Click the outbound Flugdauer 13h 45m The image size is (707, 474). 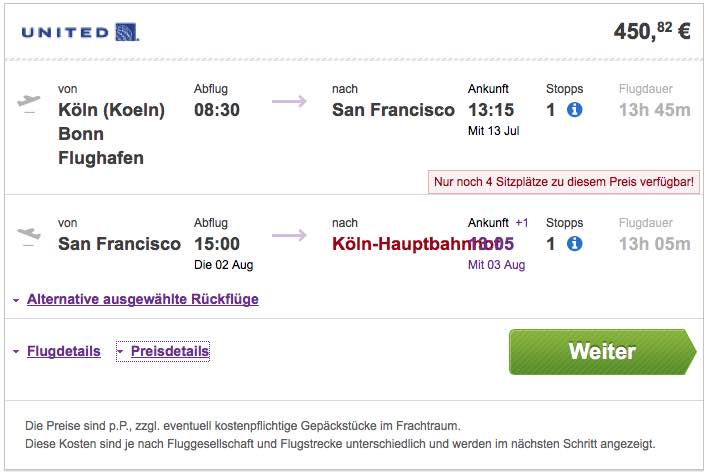point(654,110)
